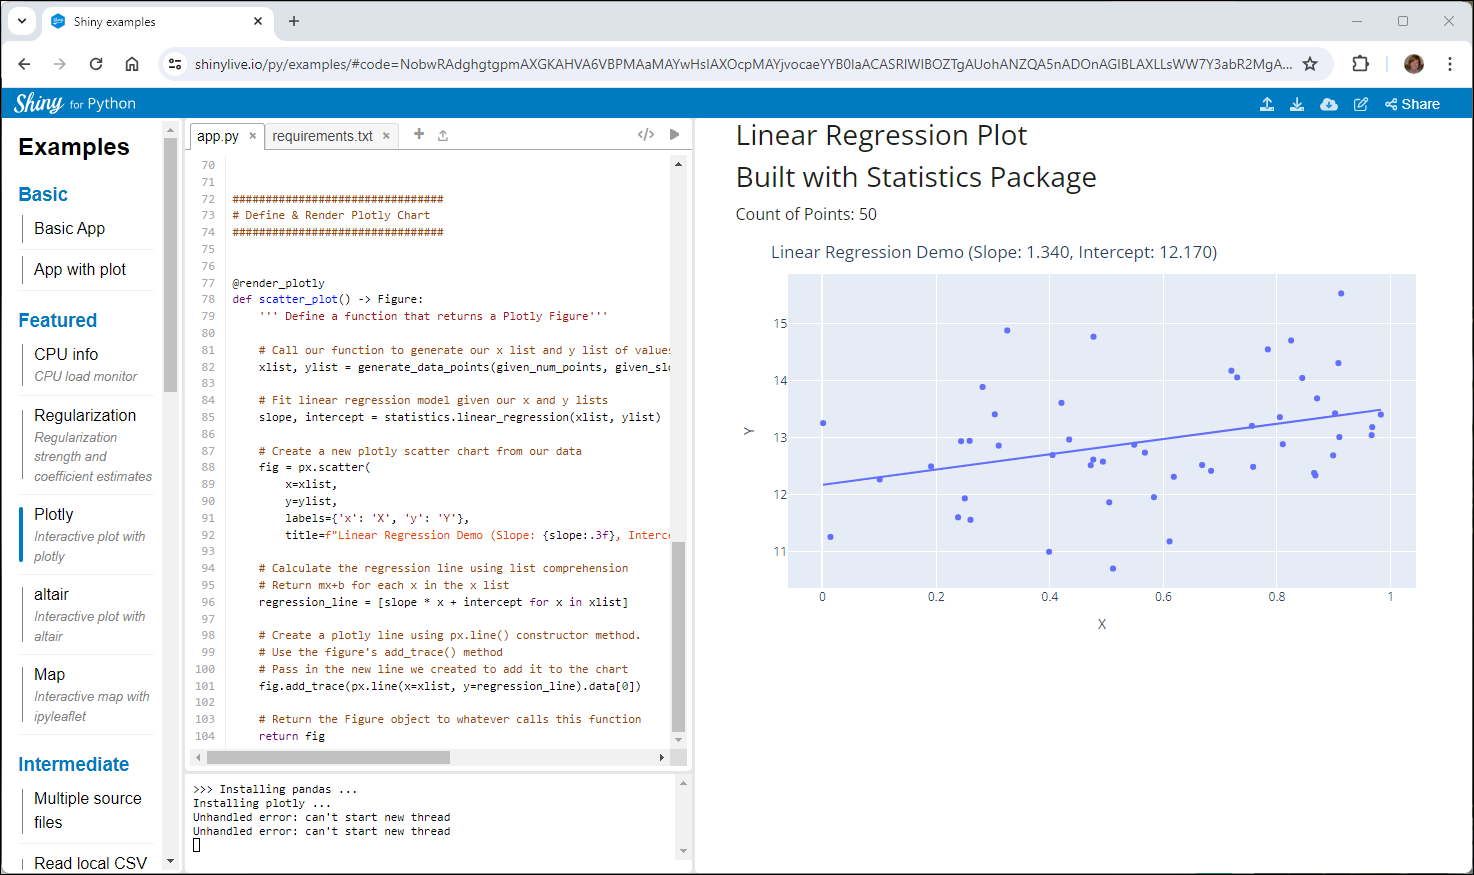
Task: Close the Shiny examples browser tab
Action: click(x=258, y=21)
